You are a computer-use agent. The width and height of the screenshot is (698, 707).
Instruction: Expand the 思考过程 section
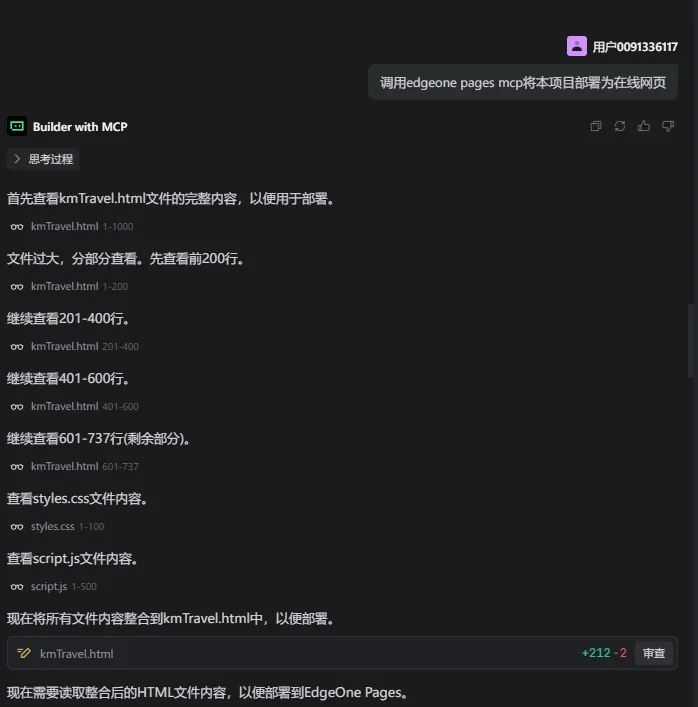(43, 159)
